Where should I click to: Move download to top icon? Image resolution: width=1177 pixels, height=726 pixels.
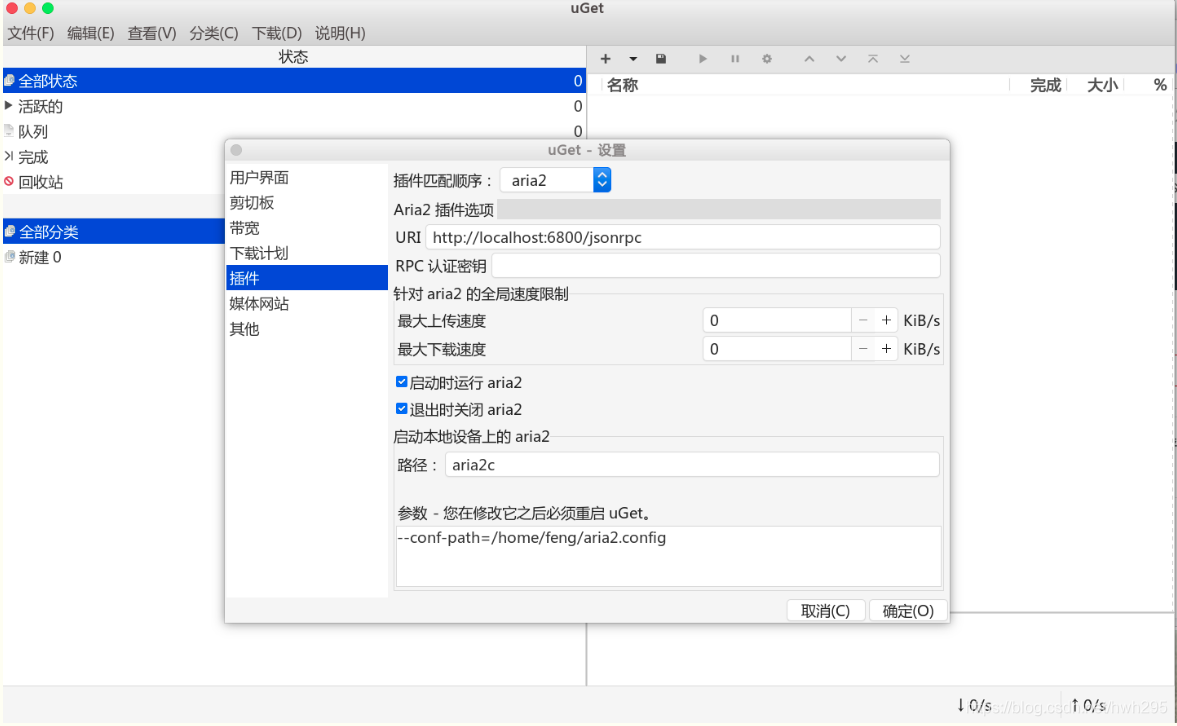pos(872,59)
